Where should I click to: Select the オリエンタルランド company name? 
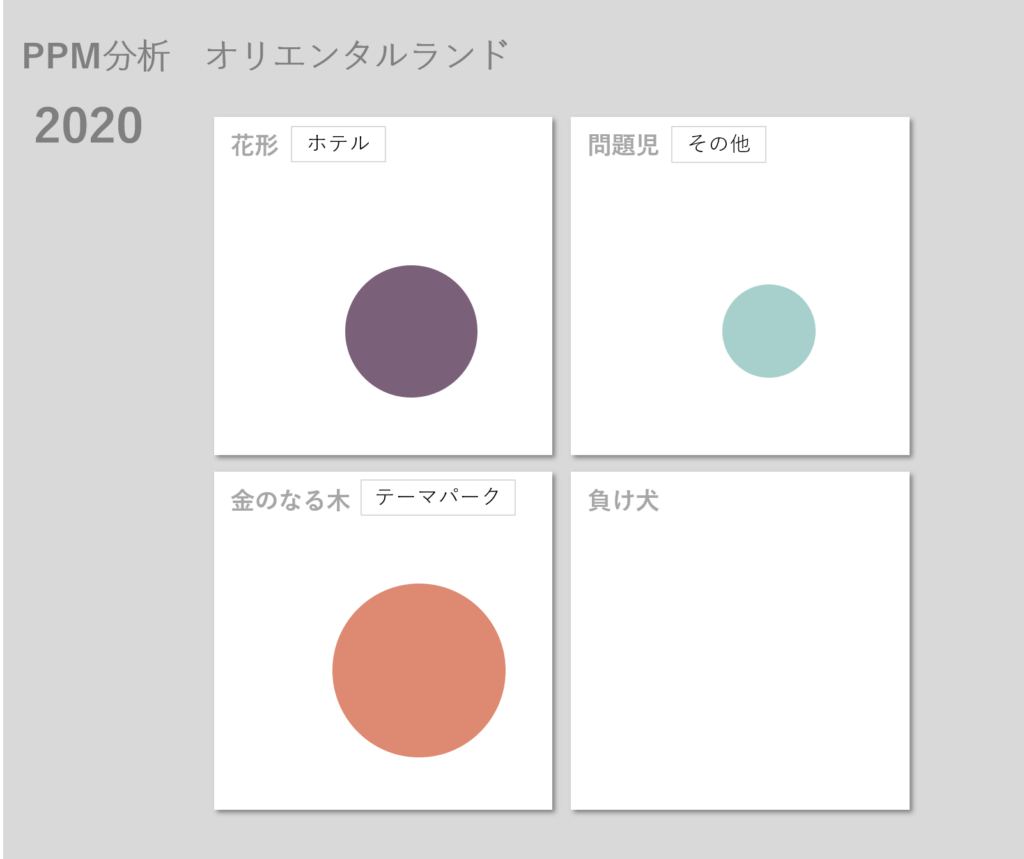[x=357, y=56]
